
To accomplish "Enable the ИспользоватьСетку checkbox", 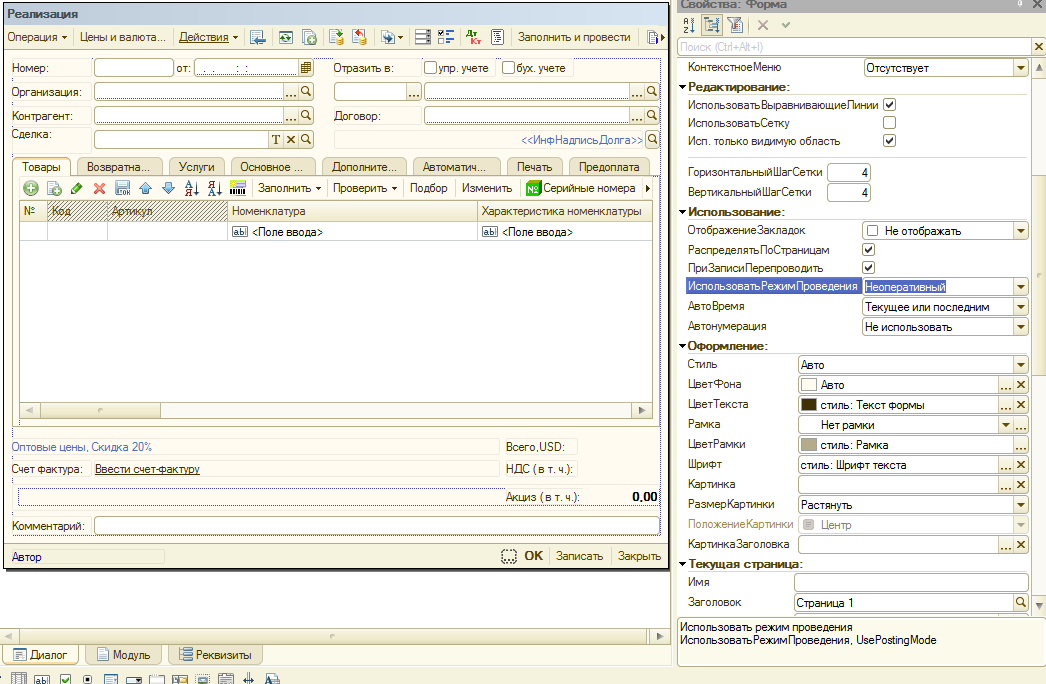I will coord(889,123).
